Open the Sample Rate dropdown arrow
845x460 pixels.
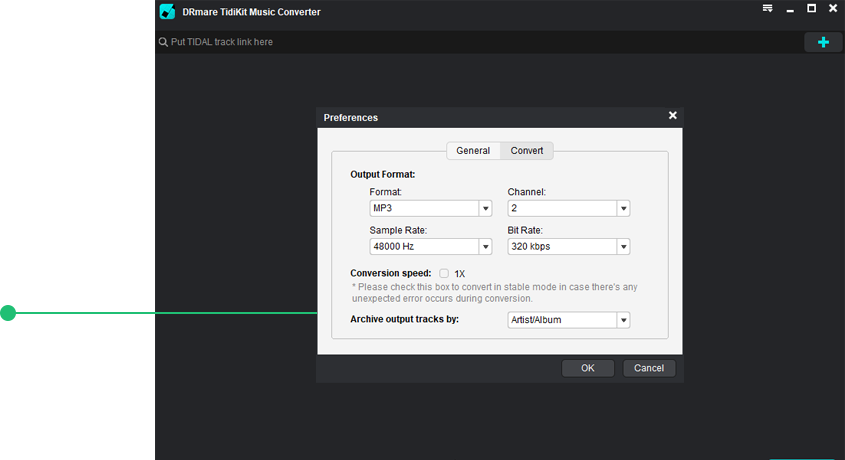click(x=486, y=247)
